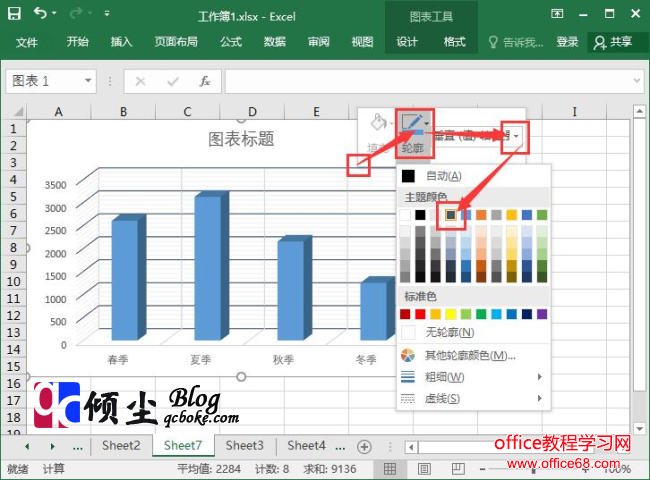The image size is (650, 480).
Task: Add a new sheet with plus icon
Action: (x=364, y=447)
